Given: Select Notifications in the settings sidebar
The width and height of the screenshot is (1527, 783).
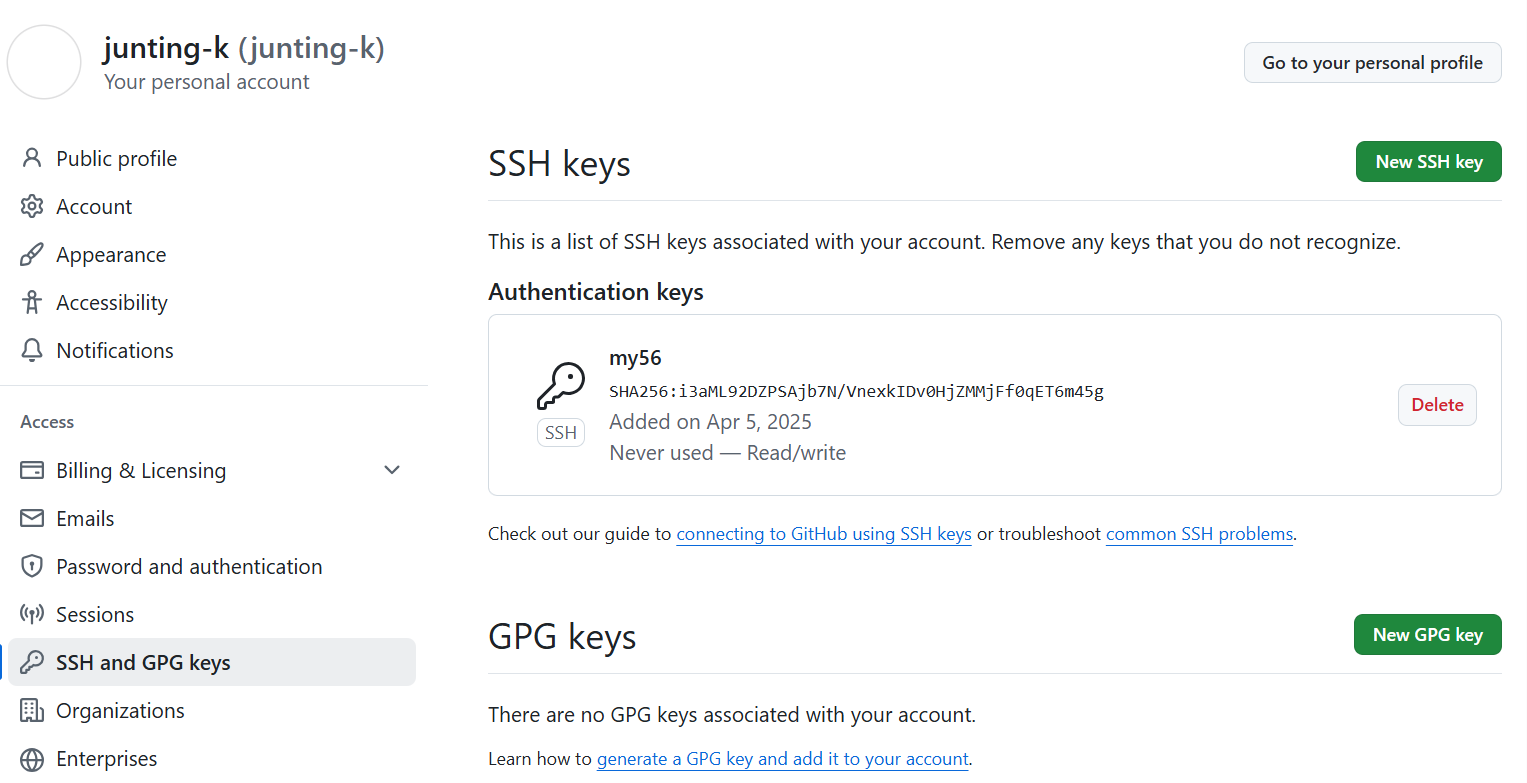Looking at the screenshot, I should pyautogui.click(x=115, y=351).
